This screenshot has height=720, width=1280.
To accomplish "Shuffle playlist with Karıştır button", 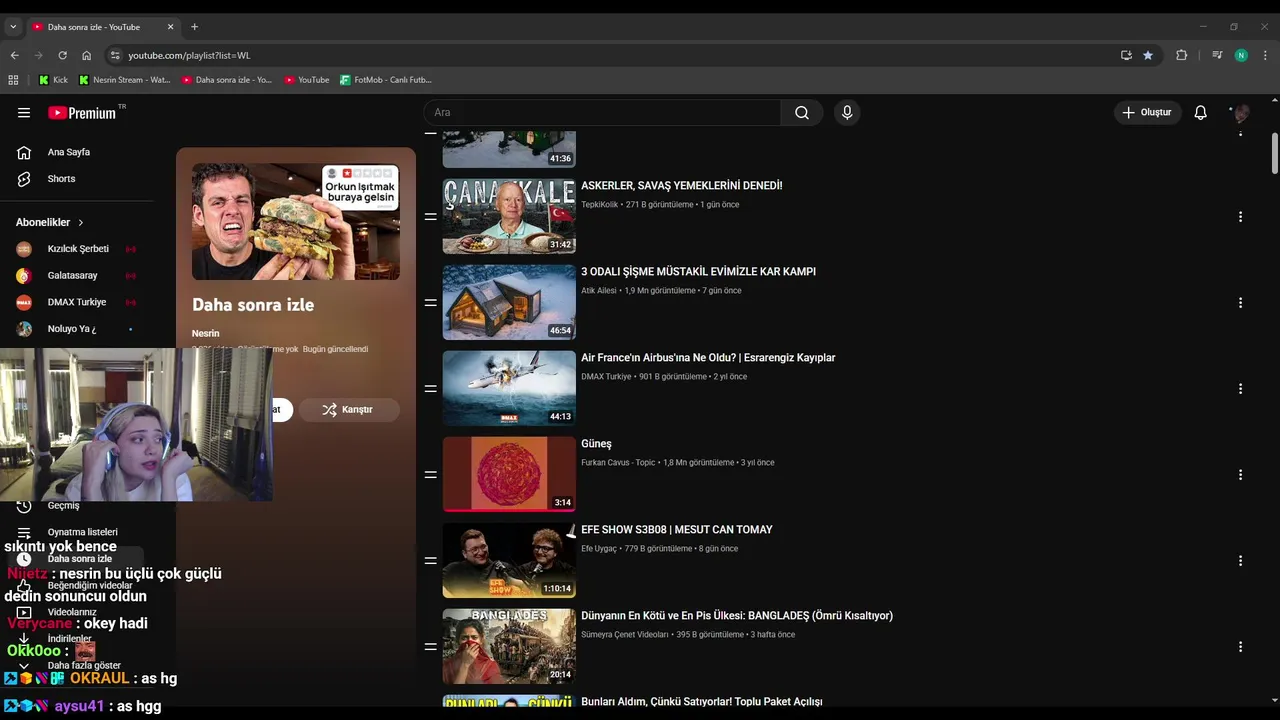I will click(x=348, y=409).
